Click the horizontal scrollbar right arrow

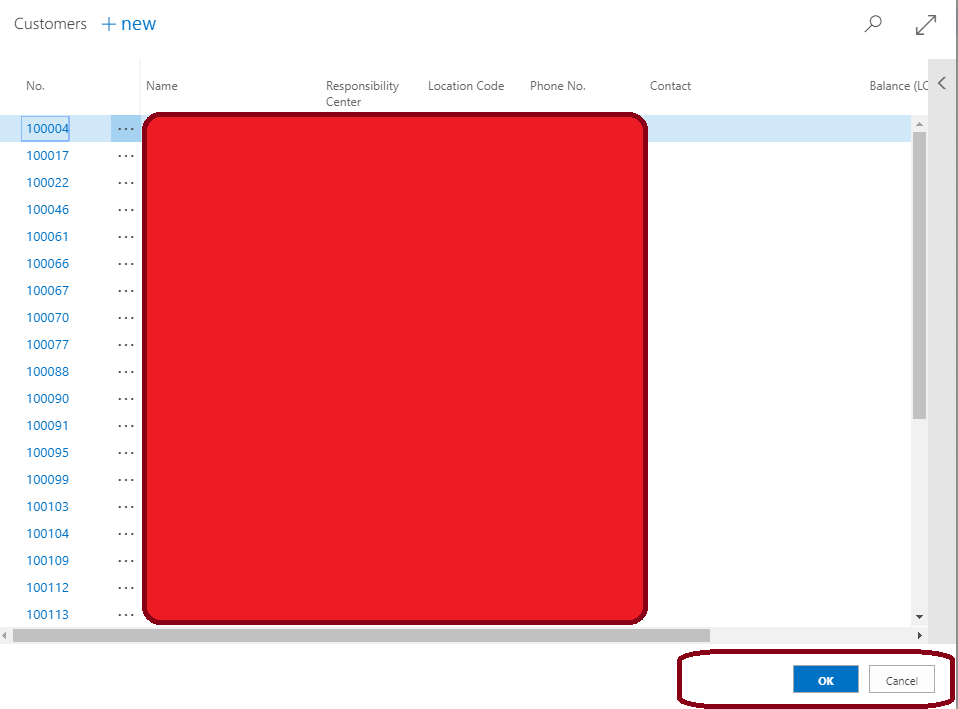pos(920,635)
